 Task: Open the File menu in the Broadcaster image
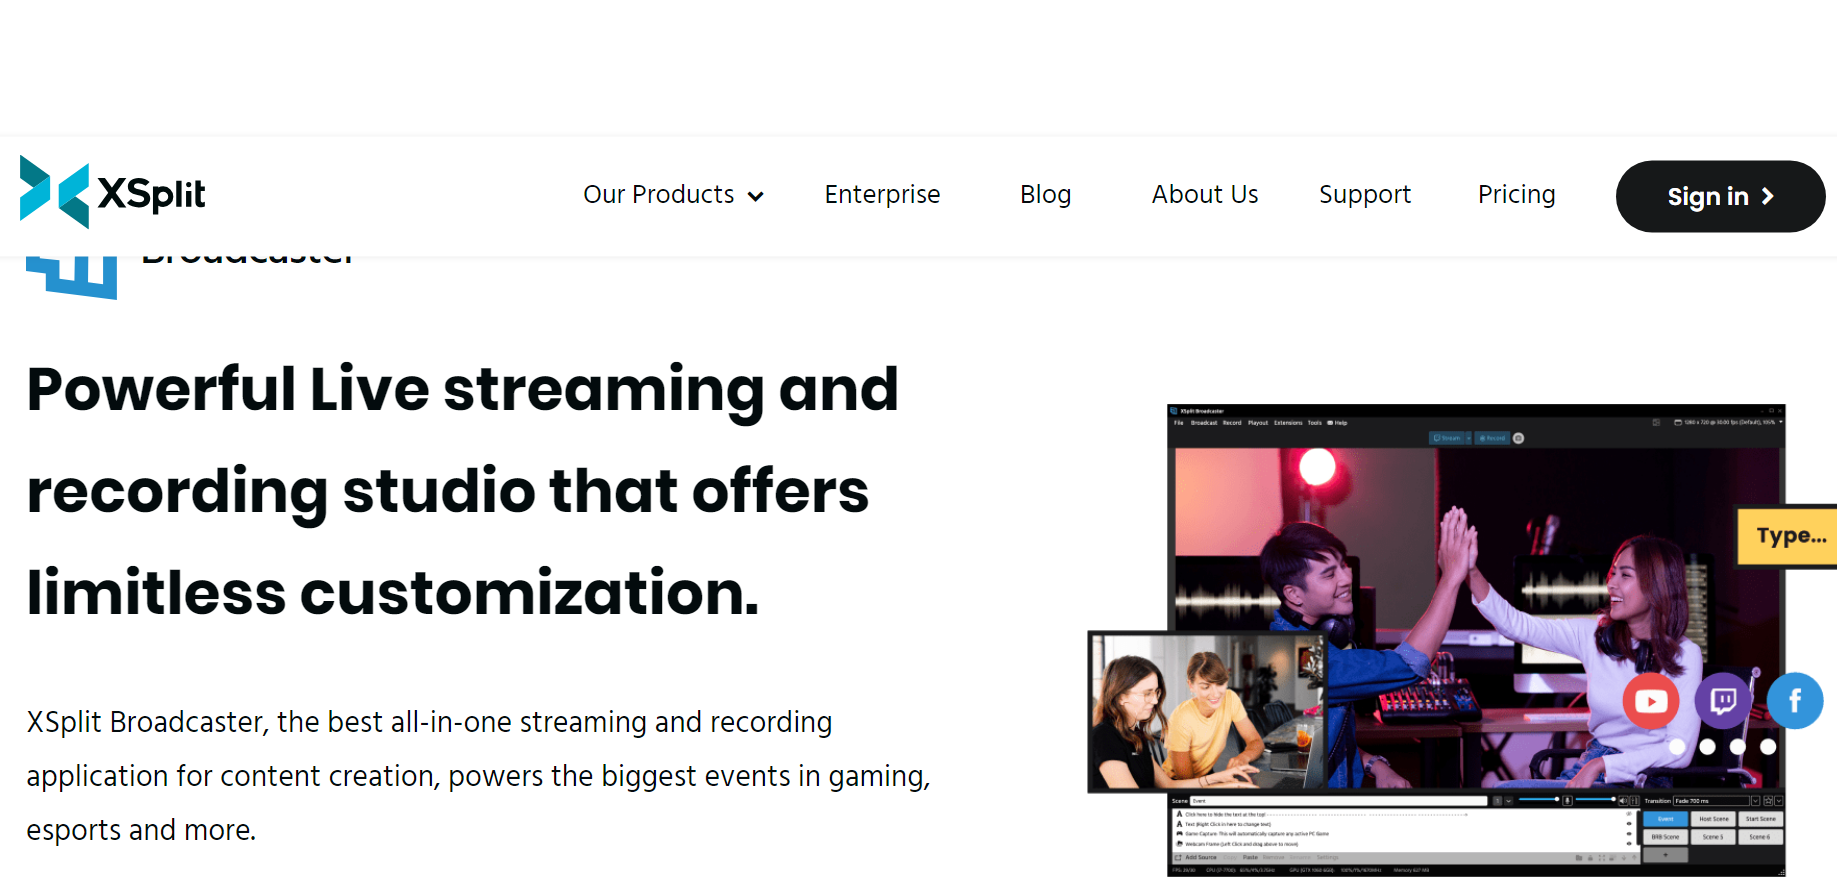(x=1178, y=423)
